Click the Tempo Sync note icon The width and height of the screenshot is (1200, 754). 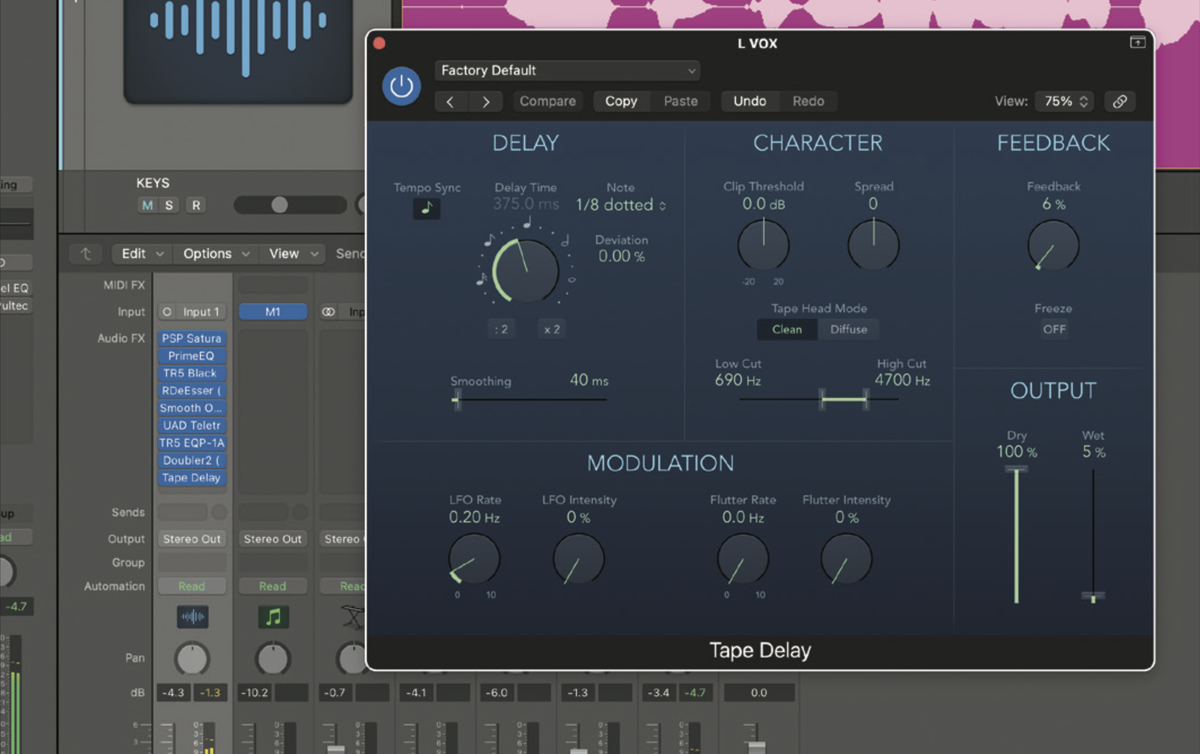[426, 210]
